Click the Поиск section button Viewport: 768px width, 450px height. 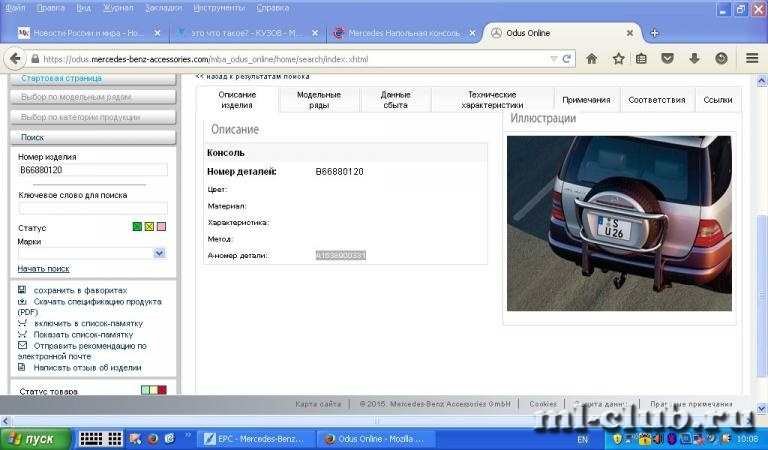tap(93, 138)
